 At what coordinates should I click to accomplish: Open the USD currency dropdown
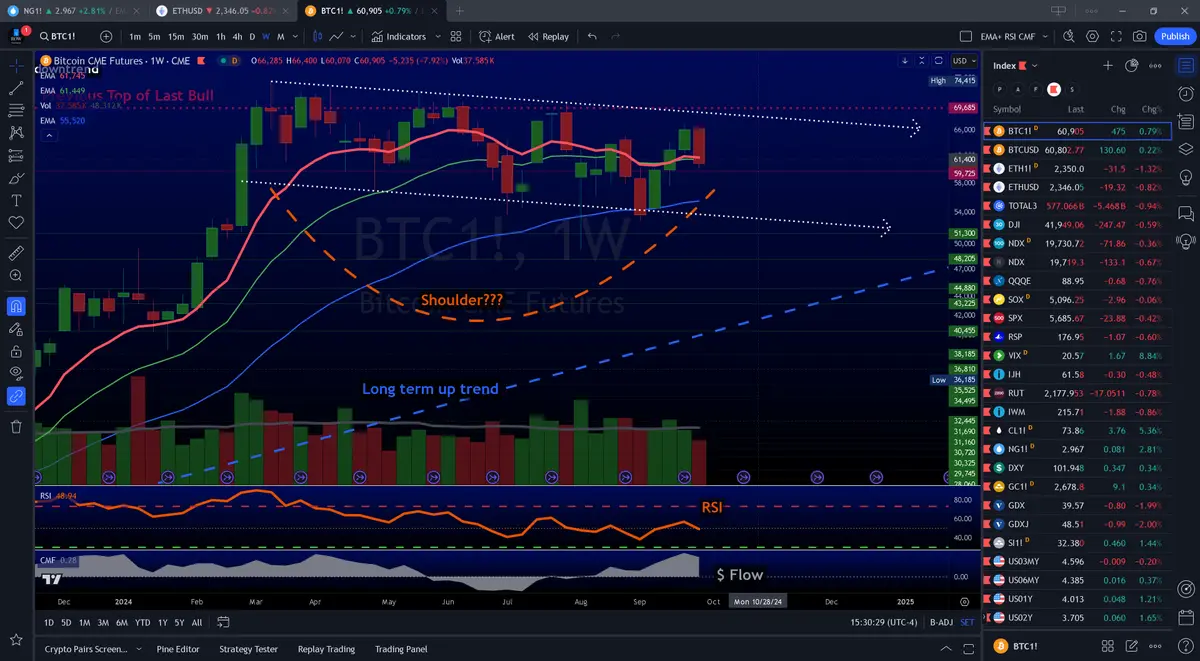[964, 61]
